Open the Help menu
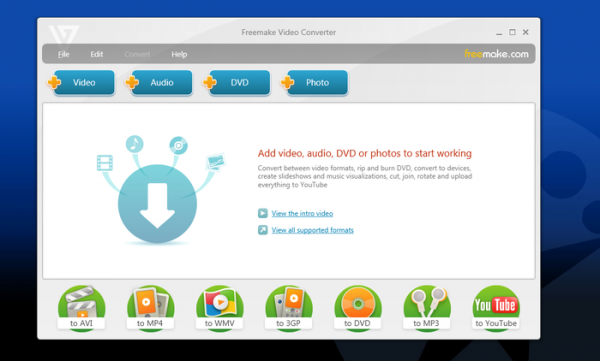The image size is (600, 361). tap(179, 54)
